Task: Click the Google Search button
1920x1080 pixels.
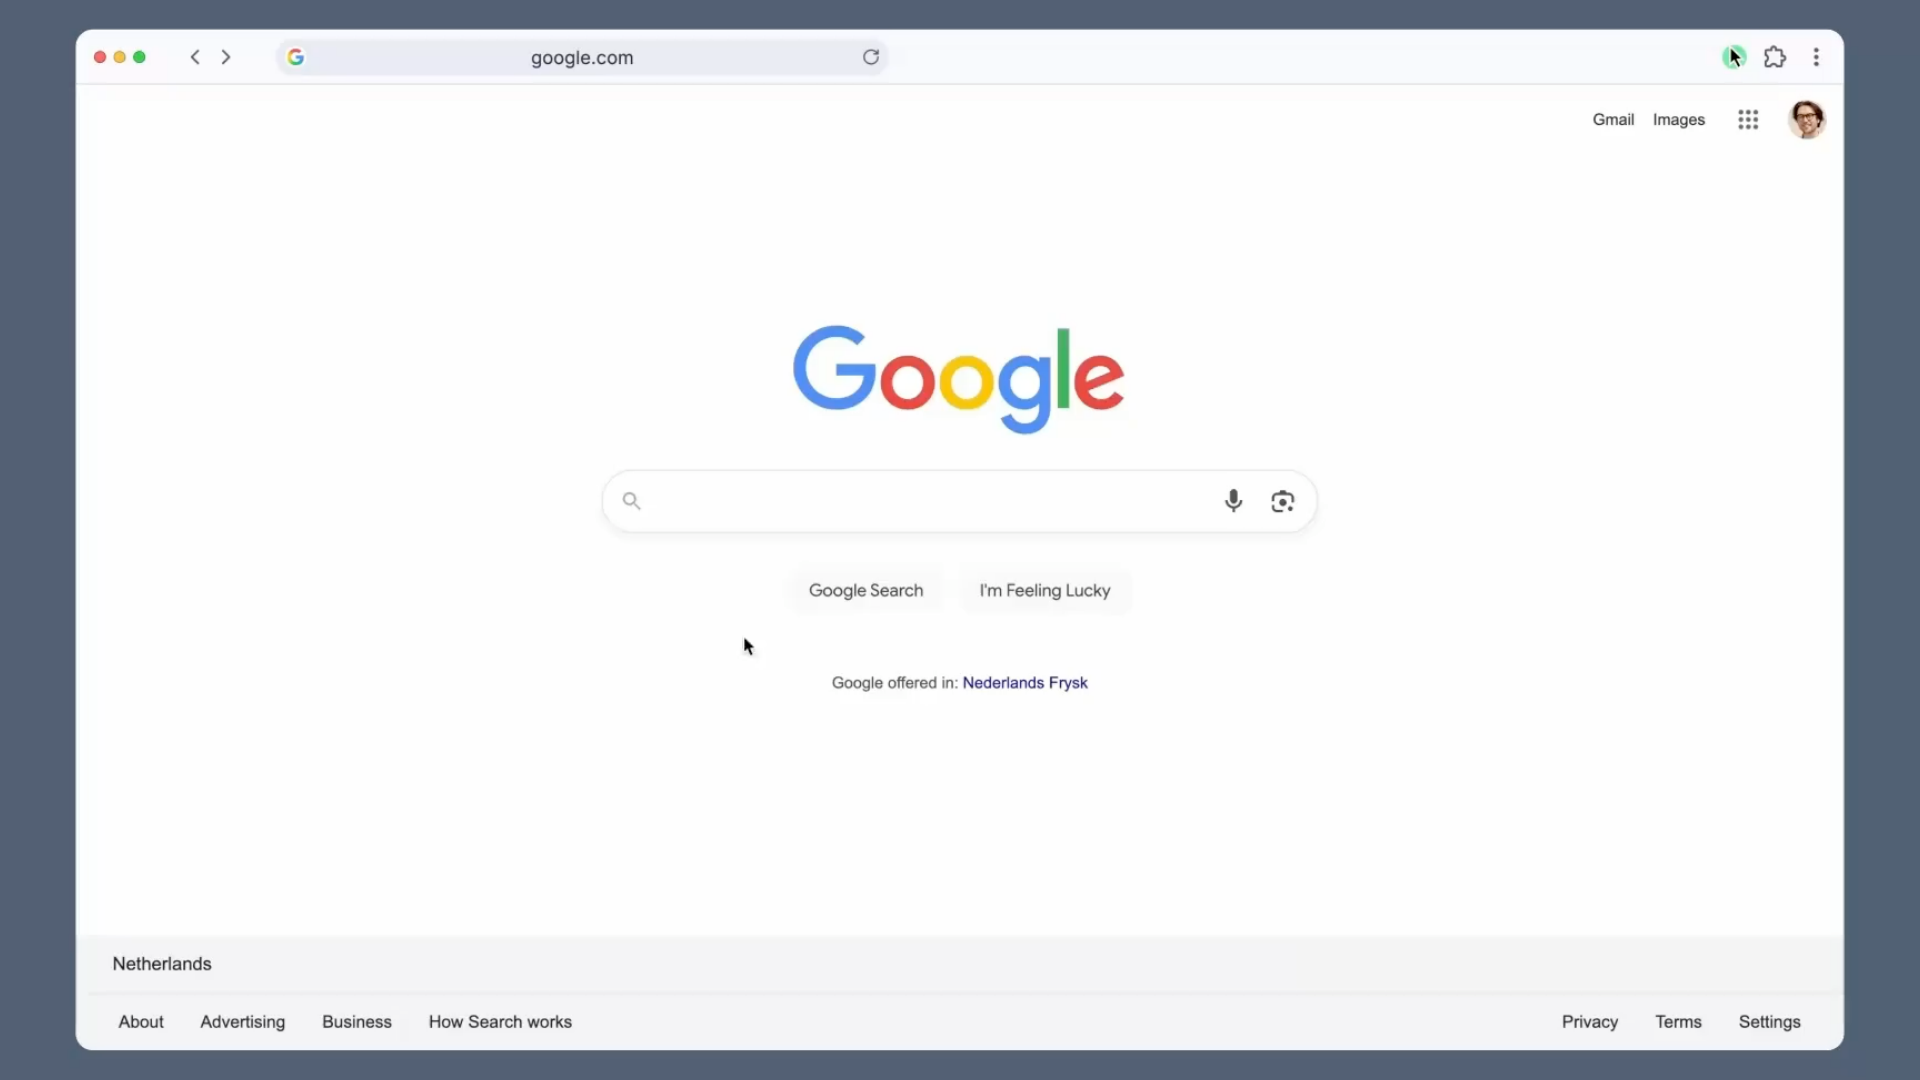Action: pos(866,590)
